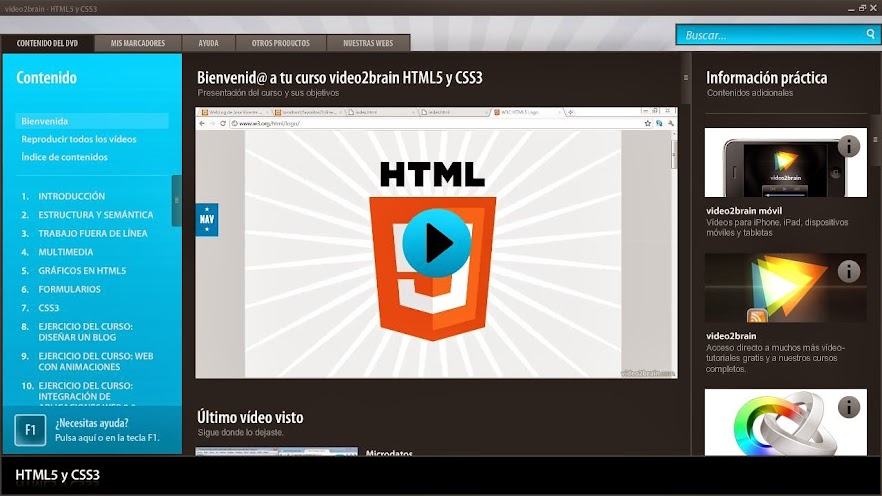Image resolution: width=882 pixels, height=496 pixels.
Task: Click the F1 help key icon
Action: pos(30,430)
